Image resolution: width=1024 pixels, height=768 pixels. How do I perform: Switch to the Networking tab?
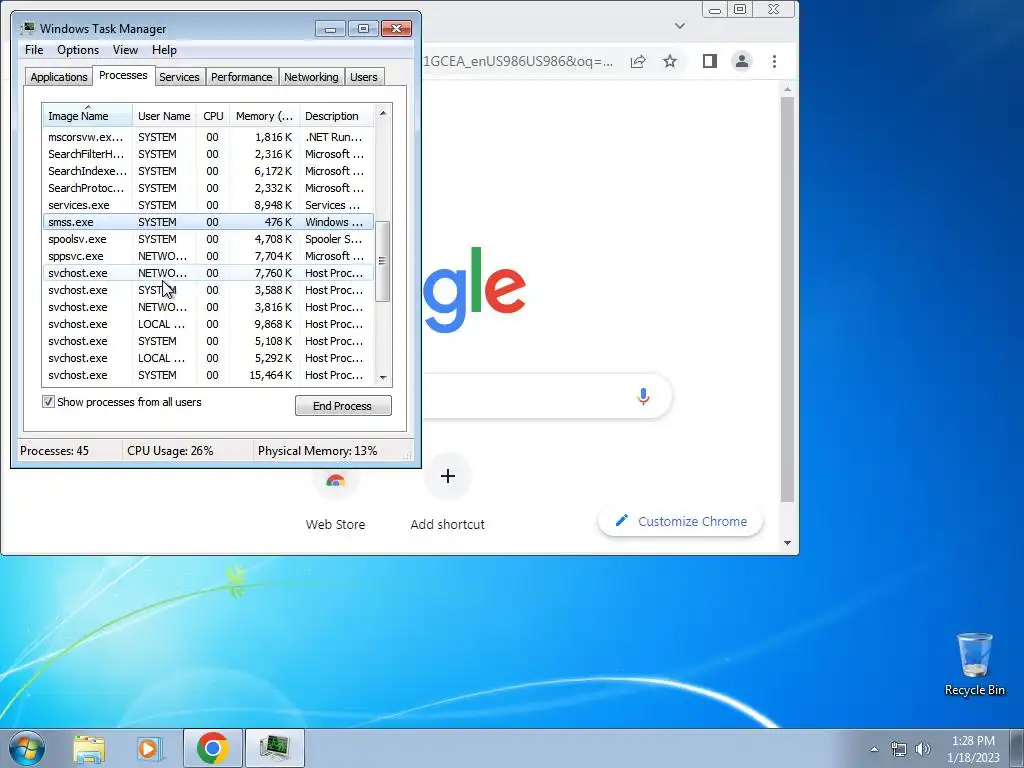(x=311, y=77)
